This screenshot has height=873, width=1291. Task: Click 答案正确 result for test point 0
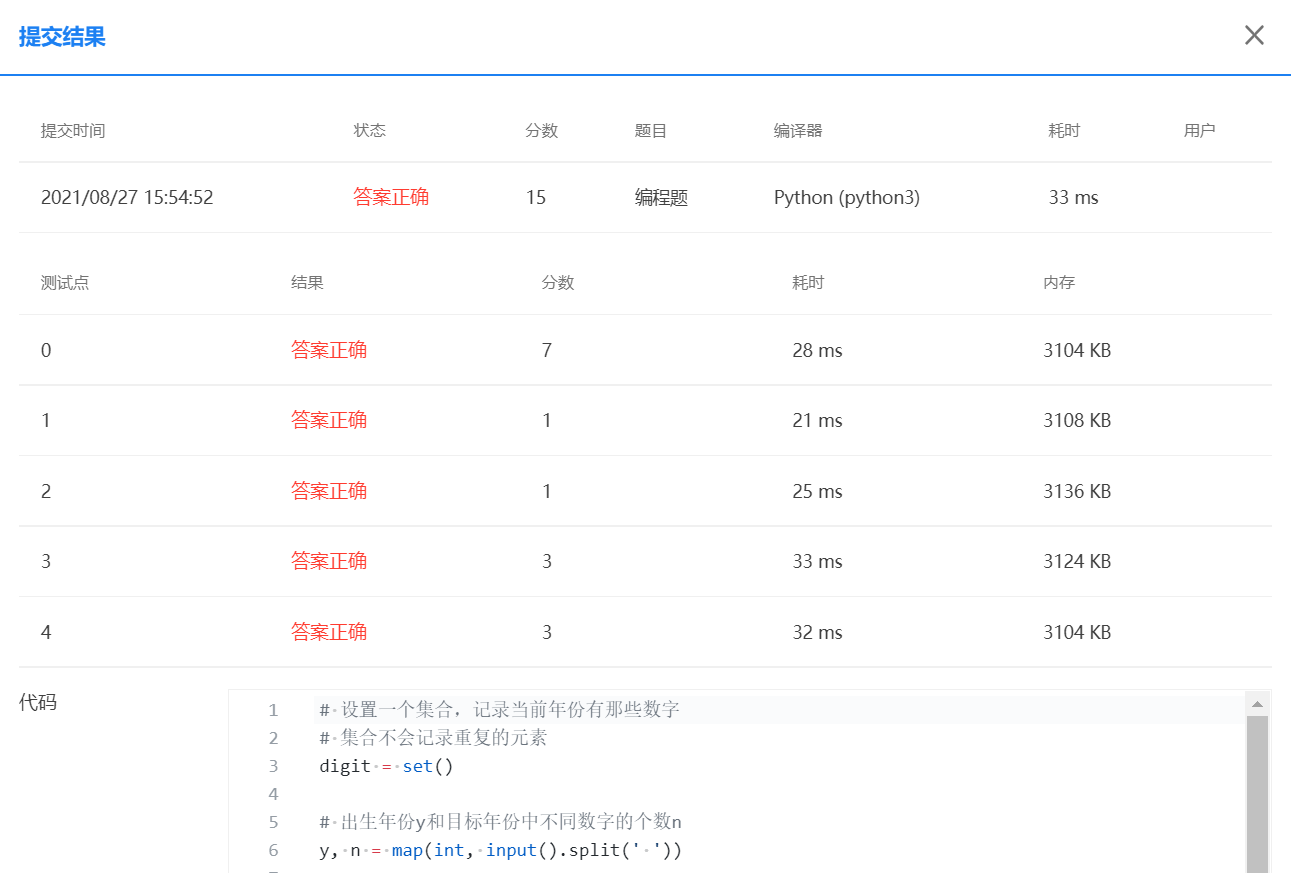(329, 350)
